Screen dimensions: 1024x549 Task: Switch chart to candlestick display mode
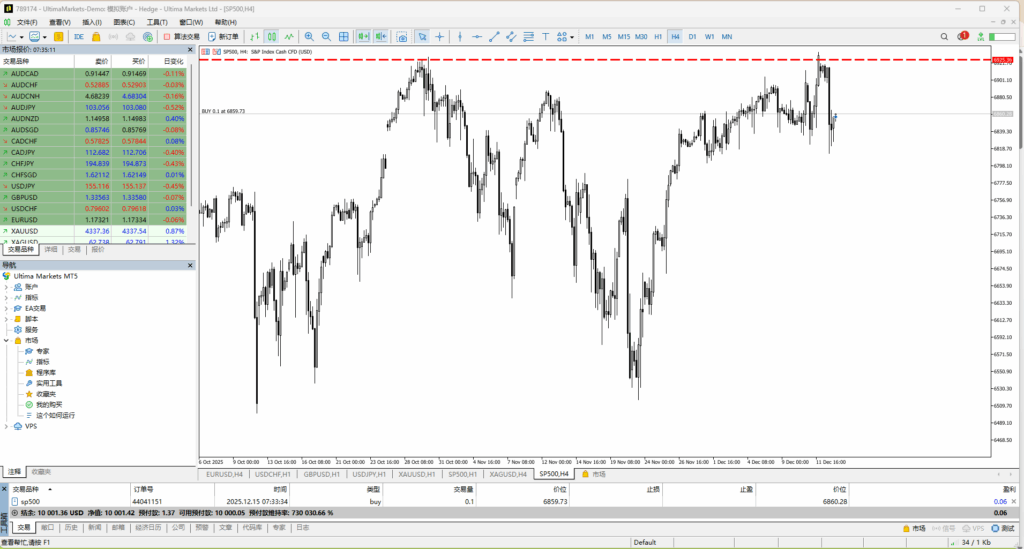point(273,37)
